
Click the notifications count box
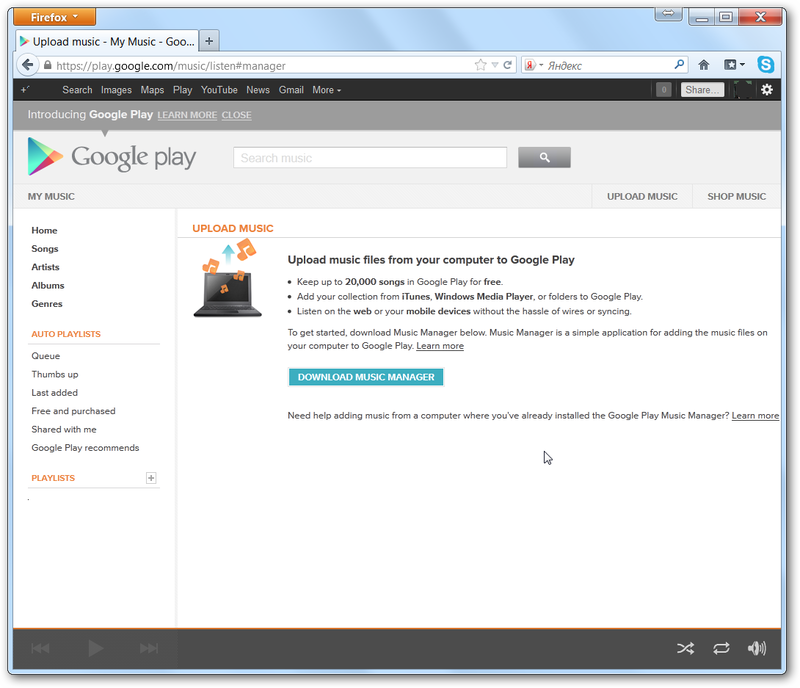[x=663, y=90]
